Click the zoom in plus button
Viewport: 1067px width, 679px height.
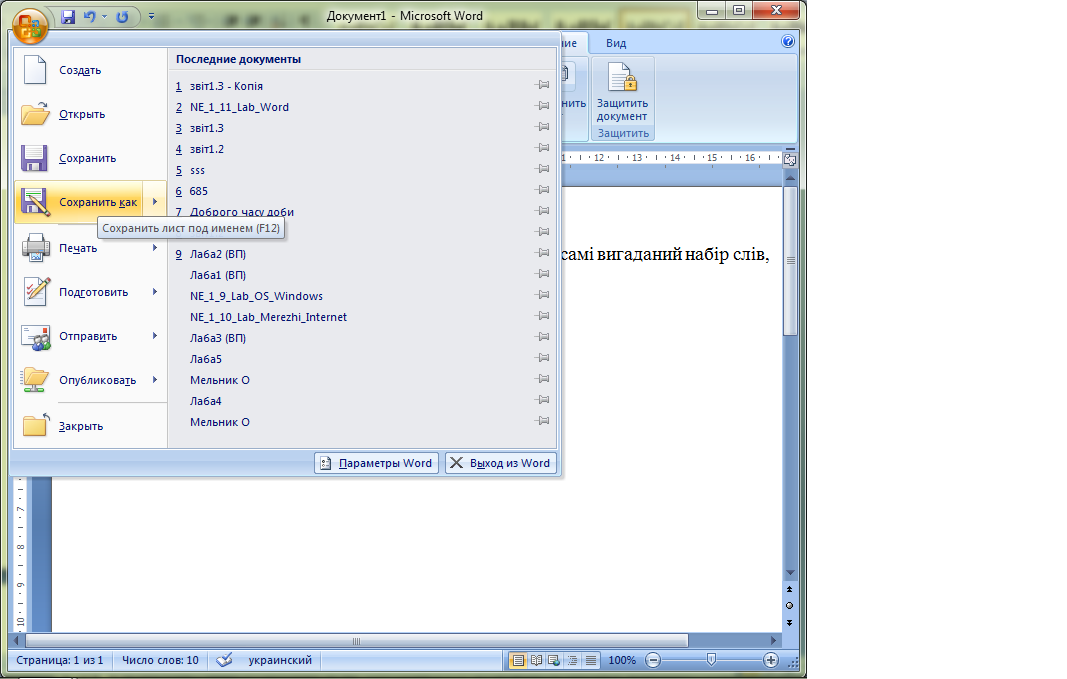tap(770, 660)
